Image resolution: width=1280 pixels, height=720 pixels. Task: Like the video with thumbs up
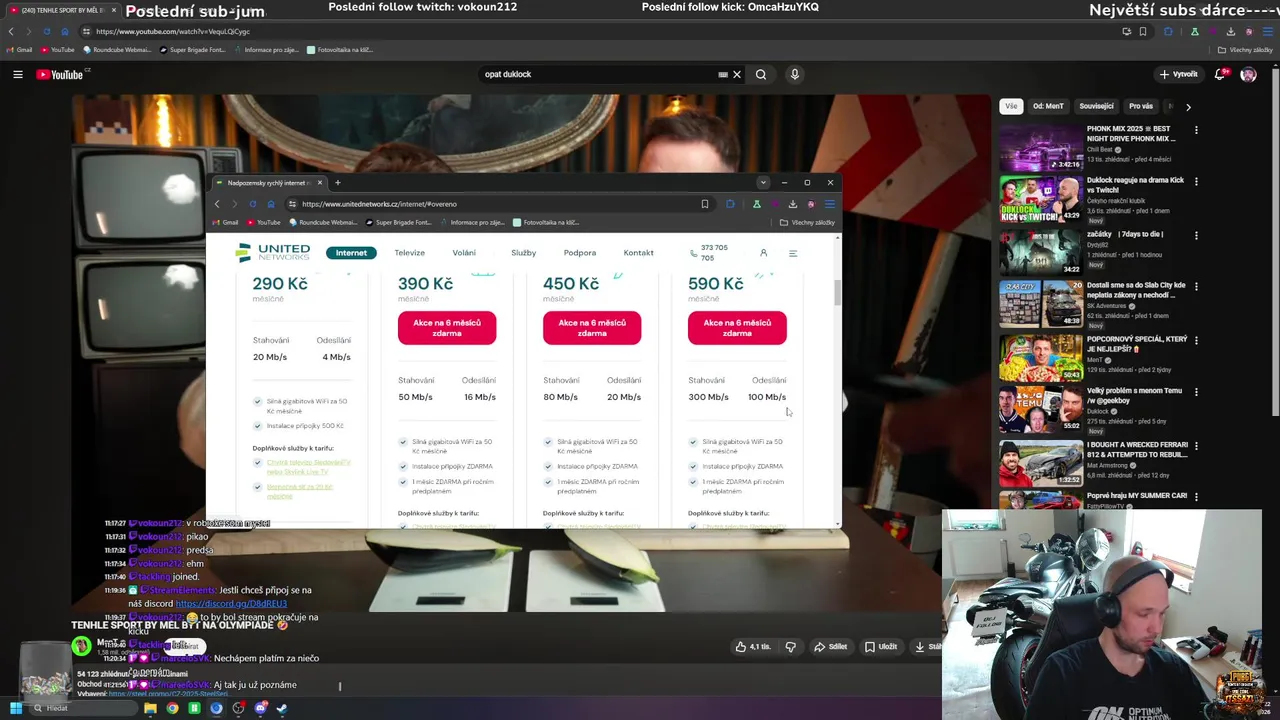753,646
